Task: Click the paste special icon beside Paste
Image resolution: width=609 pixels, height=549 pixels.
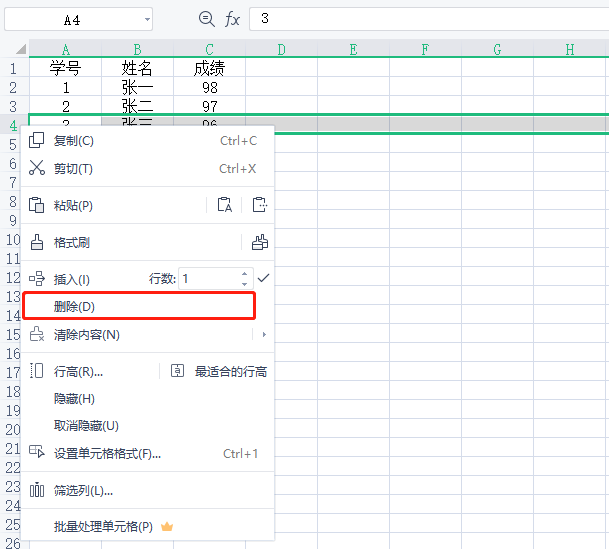Action: tap(259, 205)
